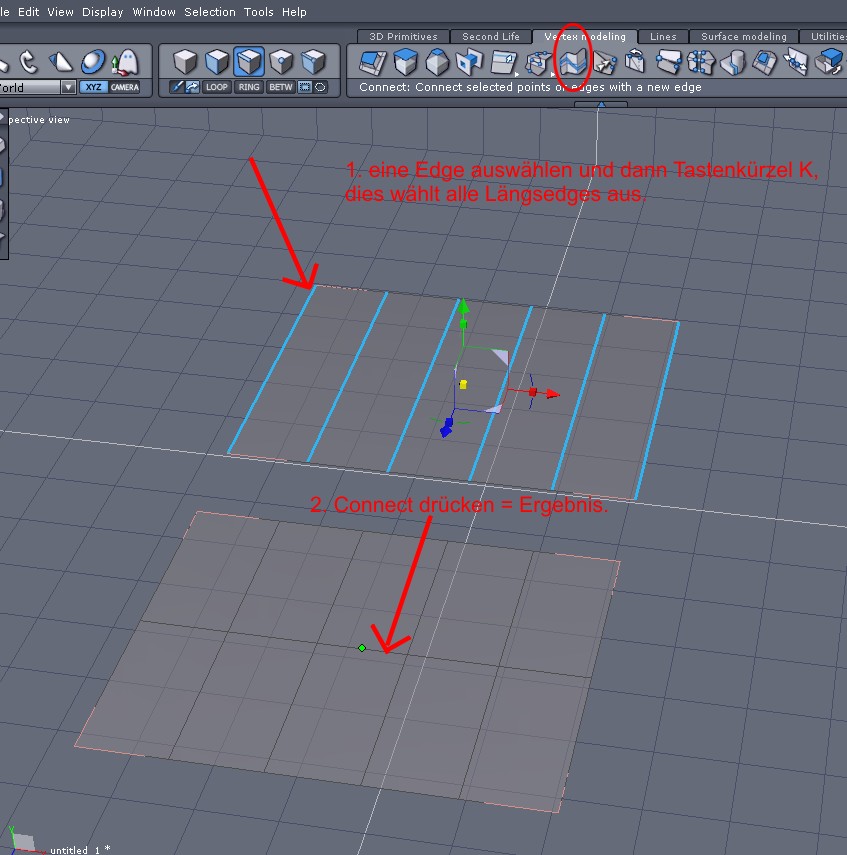Click the red X-axis manipulator arrow
This screenshot has height=855, width=847.
point(552,394)
